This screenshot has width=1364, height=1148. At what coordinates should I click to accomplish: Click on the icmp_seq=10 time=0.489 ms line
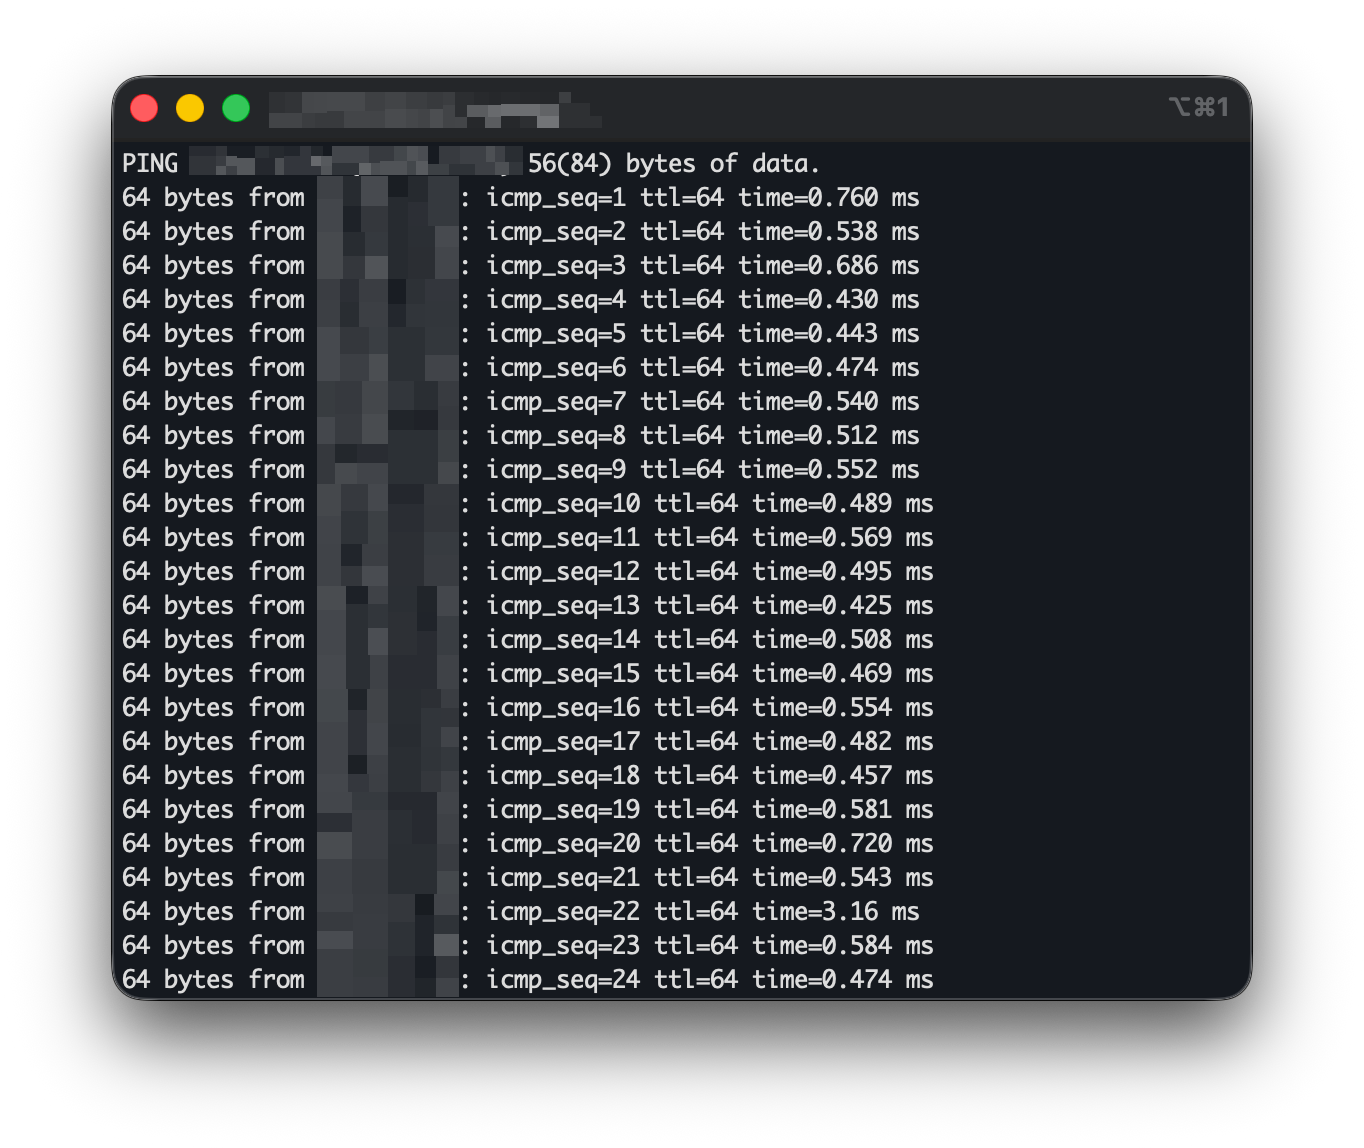point(528,503)
